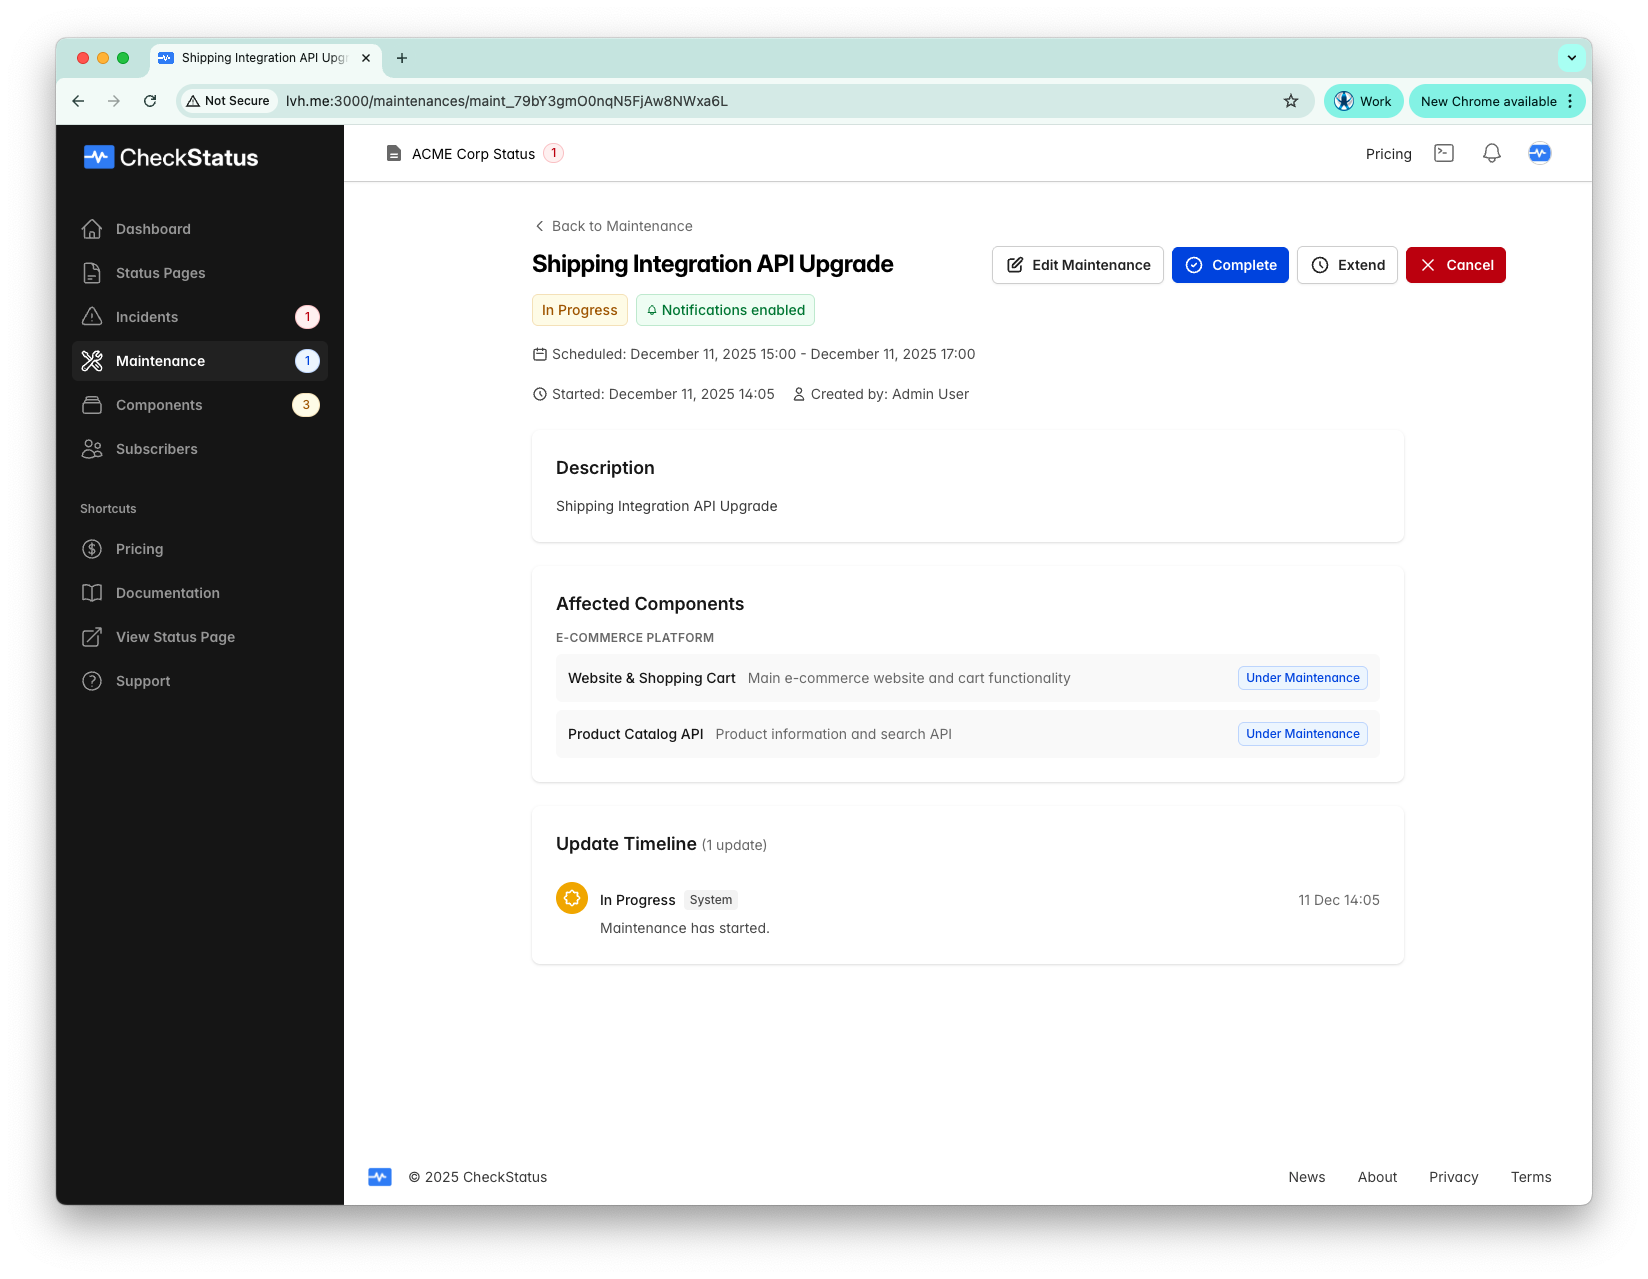Image resolution: width=1648 pixels, height=1279 pixels.
Task: Reload the page in browser
Action: tap(150, 101)
